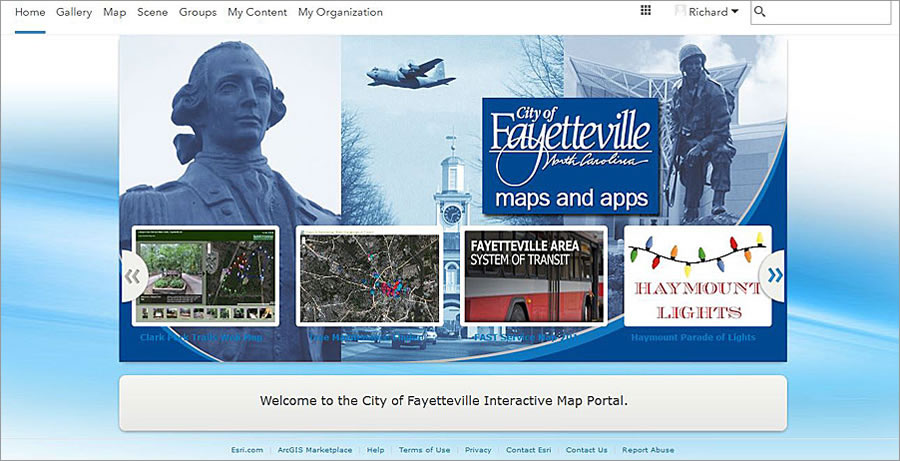Viewport: 900px width, 461px height.
Task: Click the Welcome to Interactive Map Portal text
Action: [444, 401]
